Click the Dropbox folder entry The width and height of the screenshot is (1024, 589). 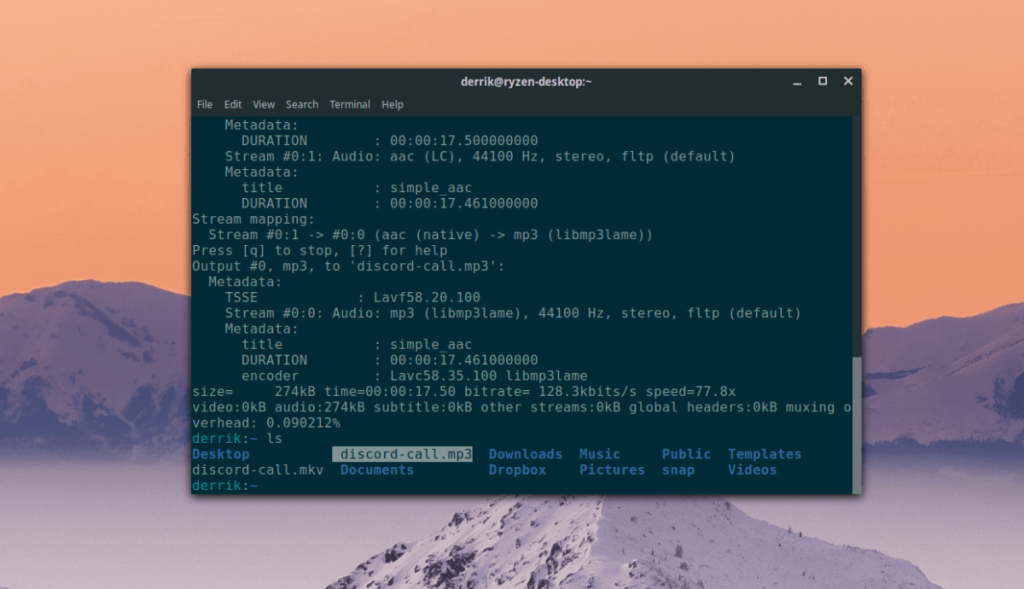(517, 469)
